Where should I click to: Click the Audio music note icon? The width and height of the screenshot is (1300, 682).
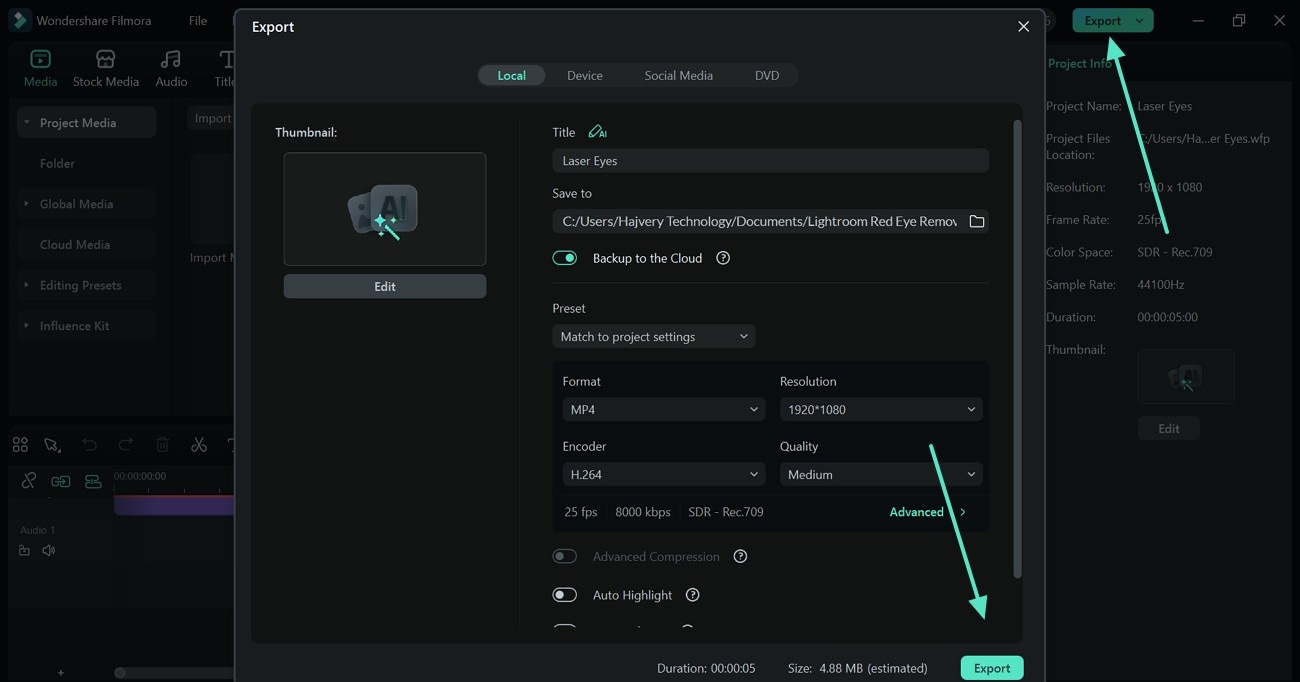[x=171, y=60]
